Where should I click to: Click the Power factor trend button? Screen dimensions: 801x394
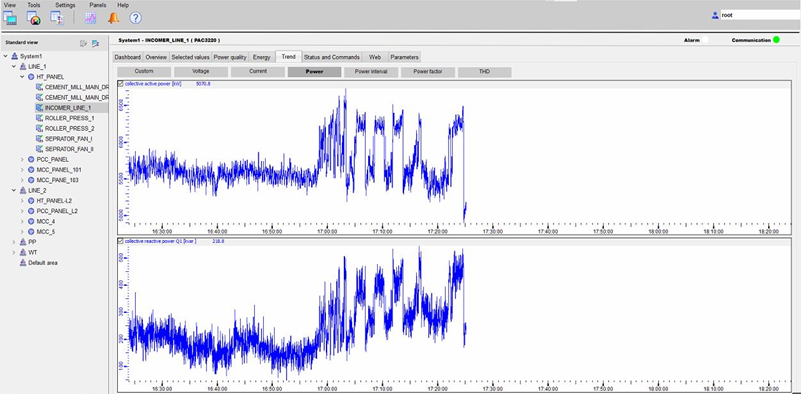click(428, 72)
